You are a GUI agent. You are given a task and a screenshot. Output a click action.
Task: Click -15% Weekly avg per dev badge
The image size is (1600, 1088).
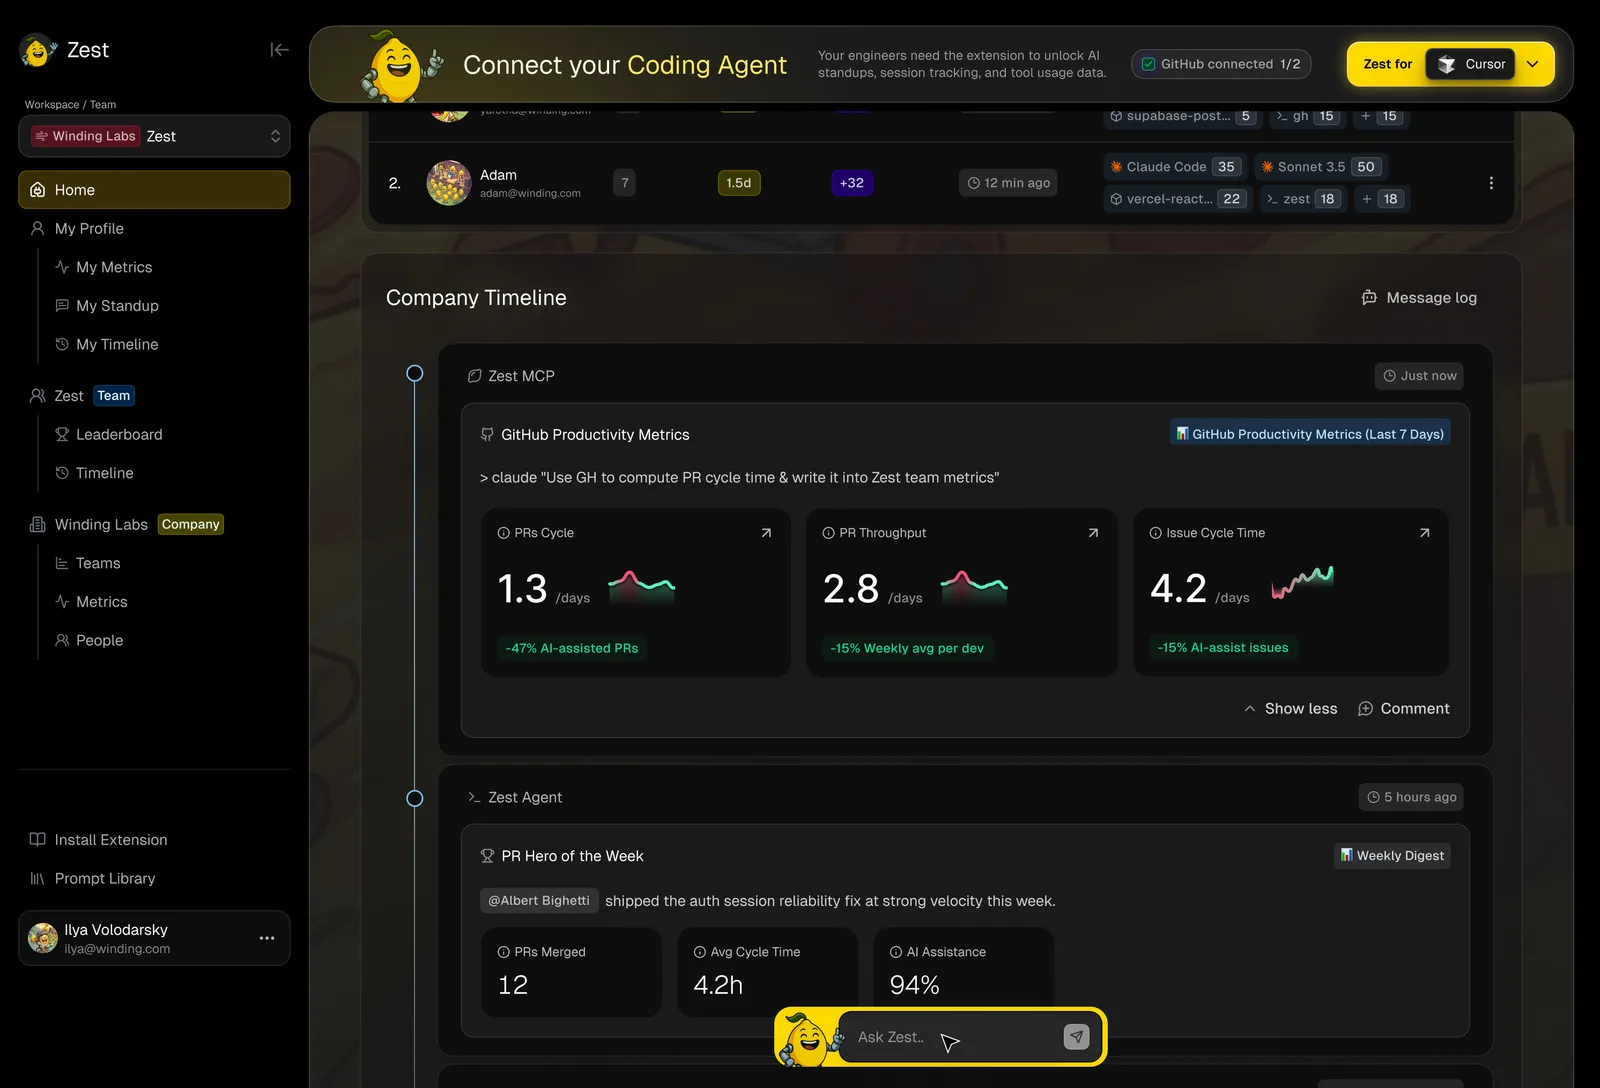coord(907,648)
